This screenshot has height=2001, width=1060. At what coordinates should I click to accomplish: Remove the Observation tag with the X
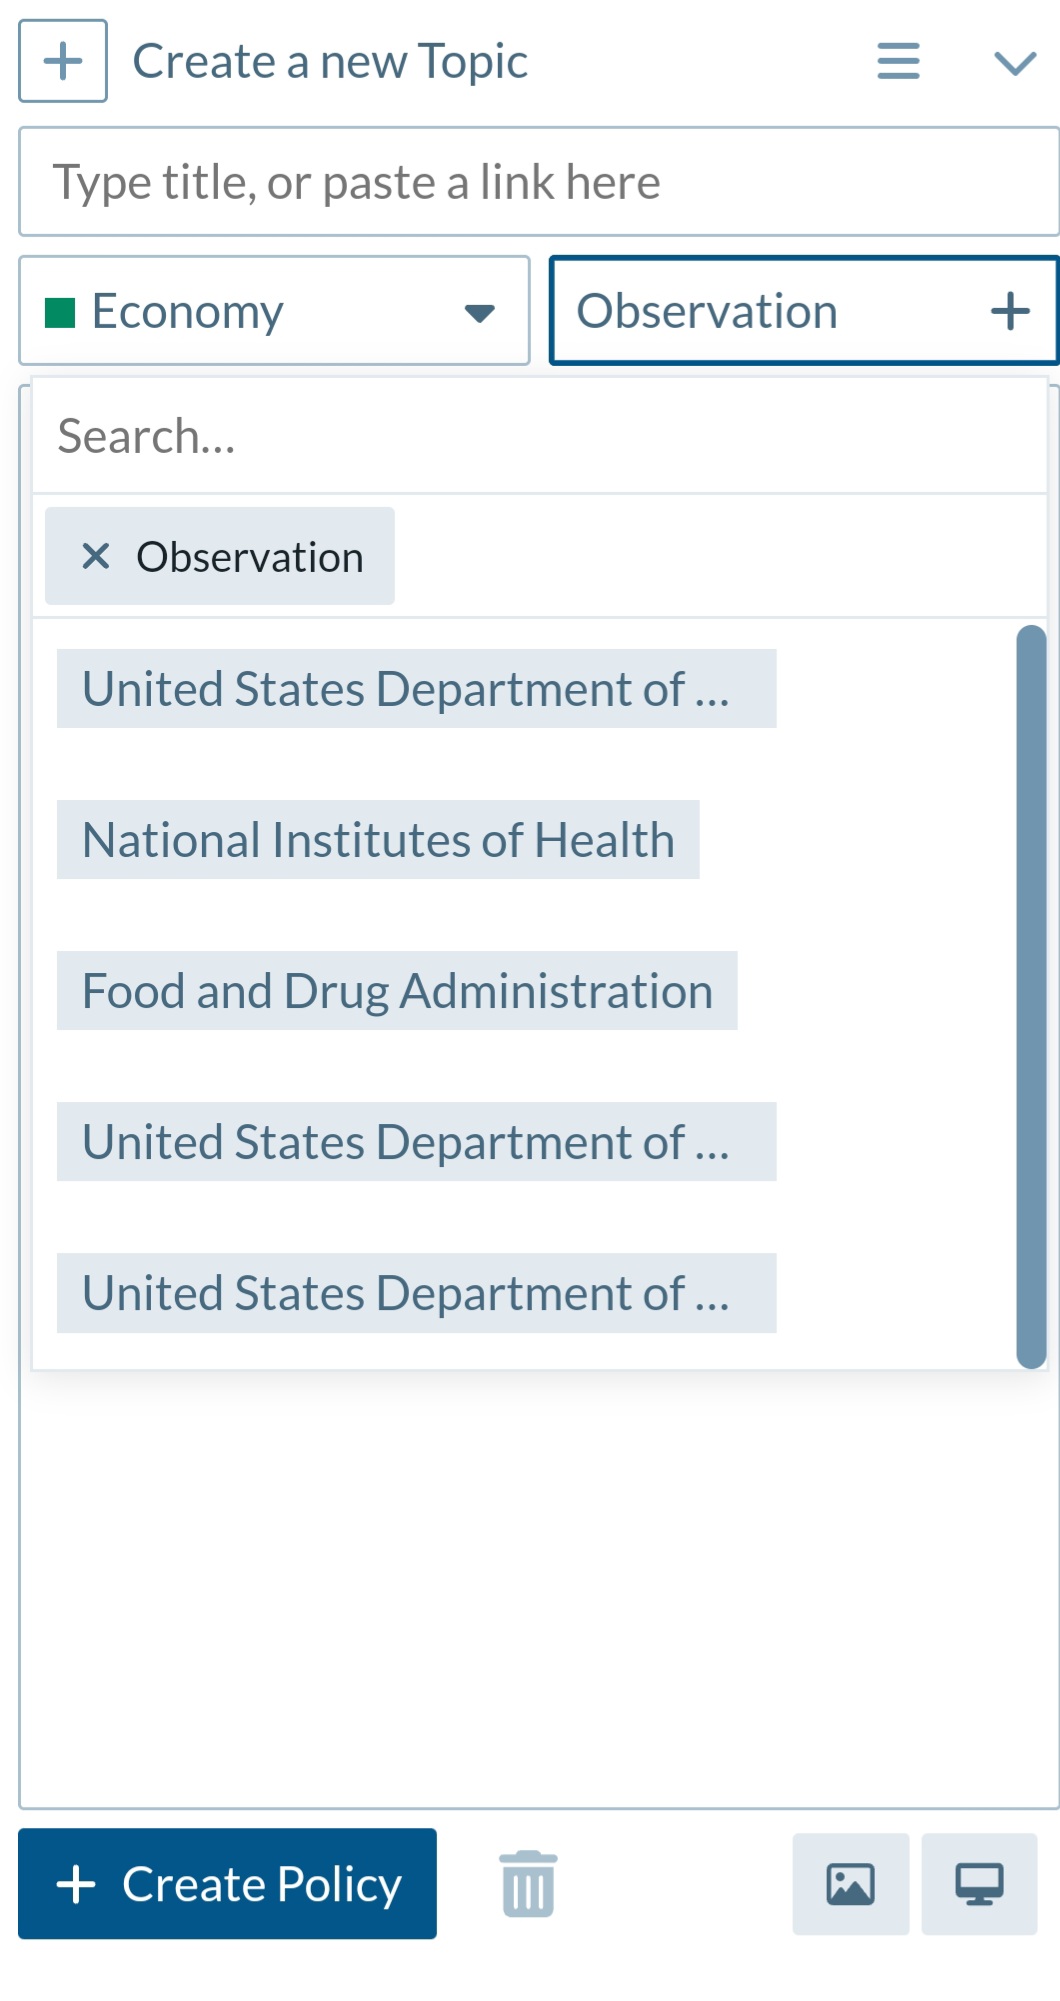click(96, 556)
